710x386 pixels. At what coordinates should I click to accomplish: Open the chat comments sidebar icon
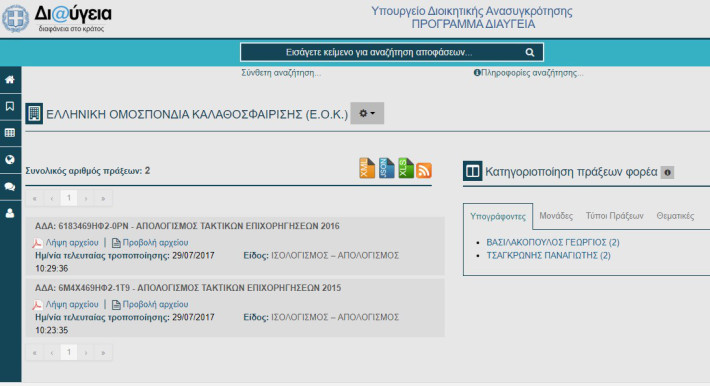point(10,187)
